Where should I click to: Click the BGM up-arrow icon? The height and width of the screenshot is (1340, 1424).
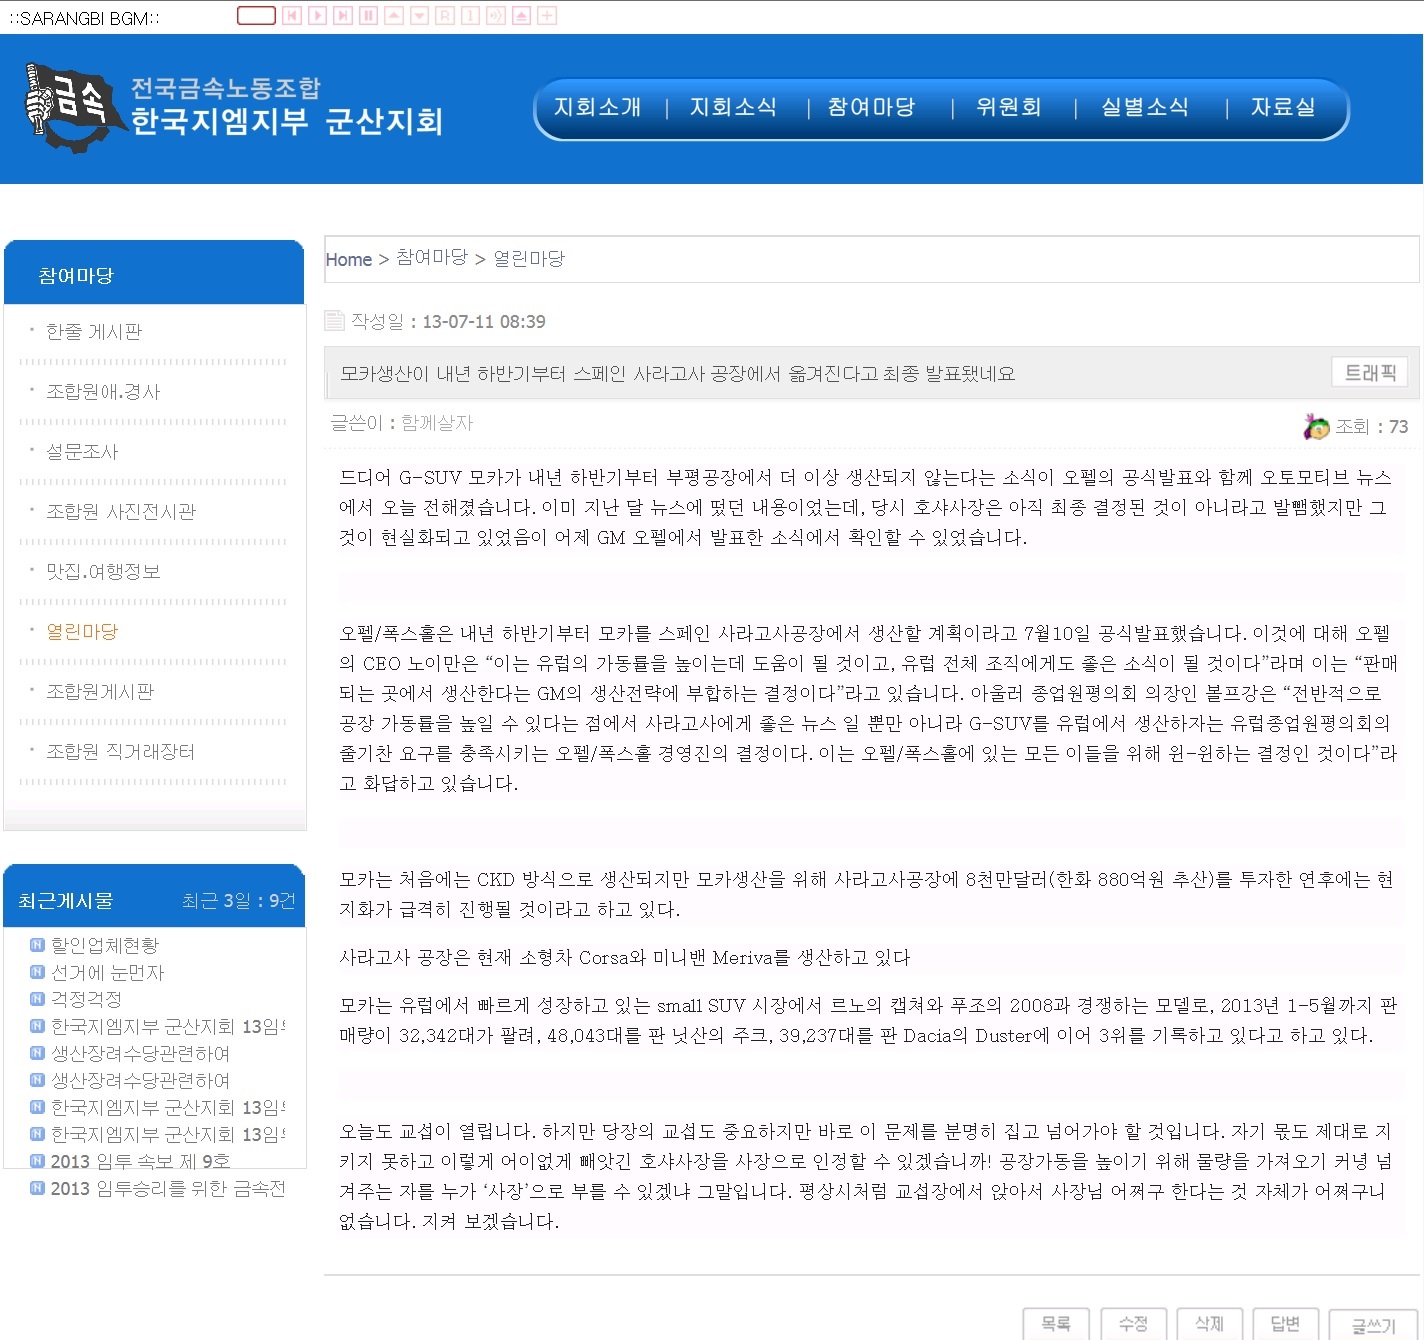[394, 15]
